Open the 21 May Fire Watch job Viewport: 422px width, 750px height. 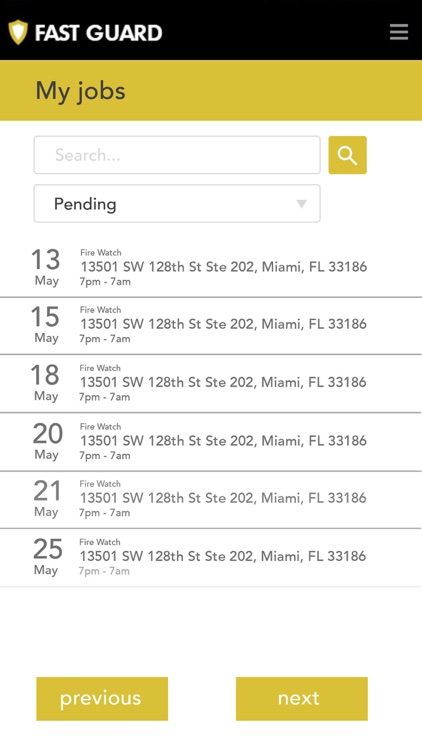[211, 500]
